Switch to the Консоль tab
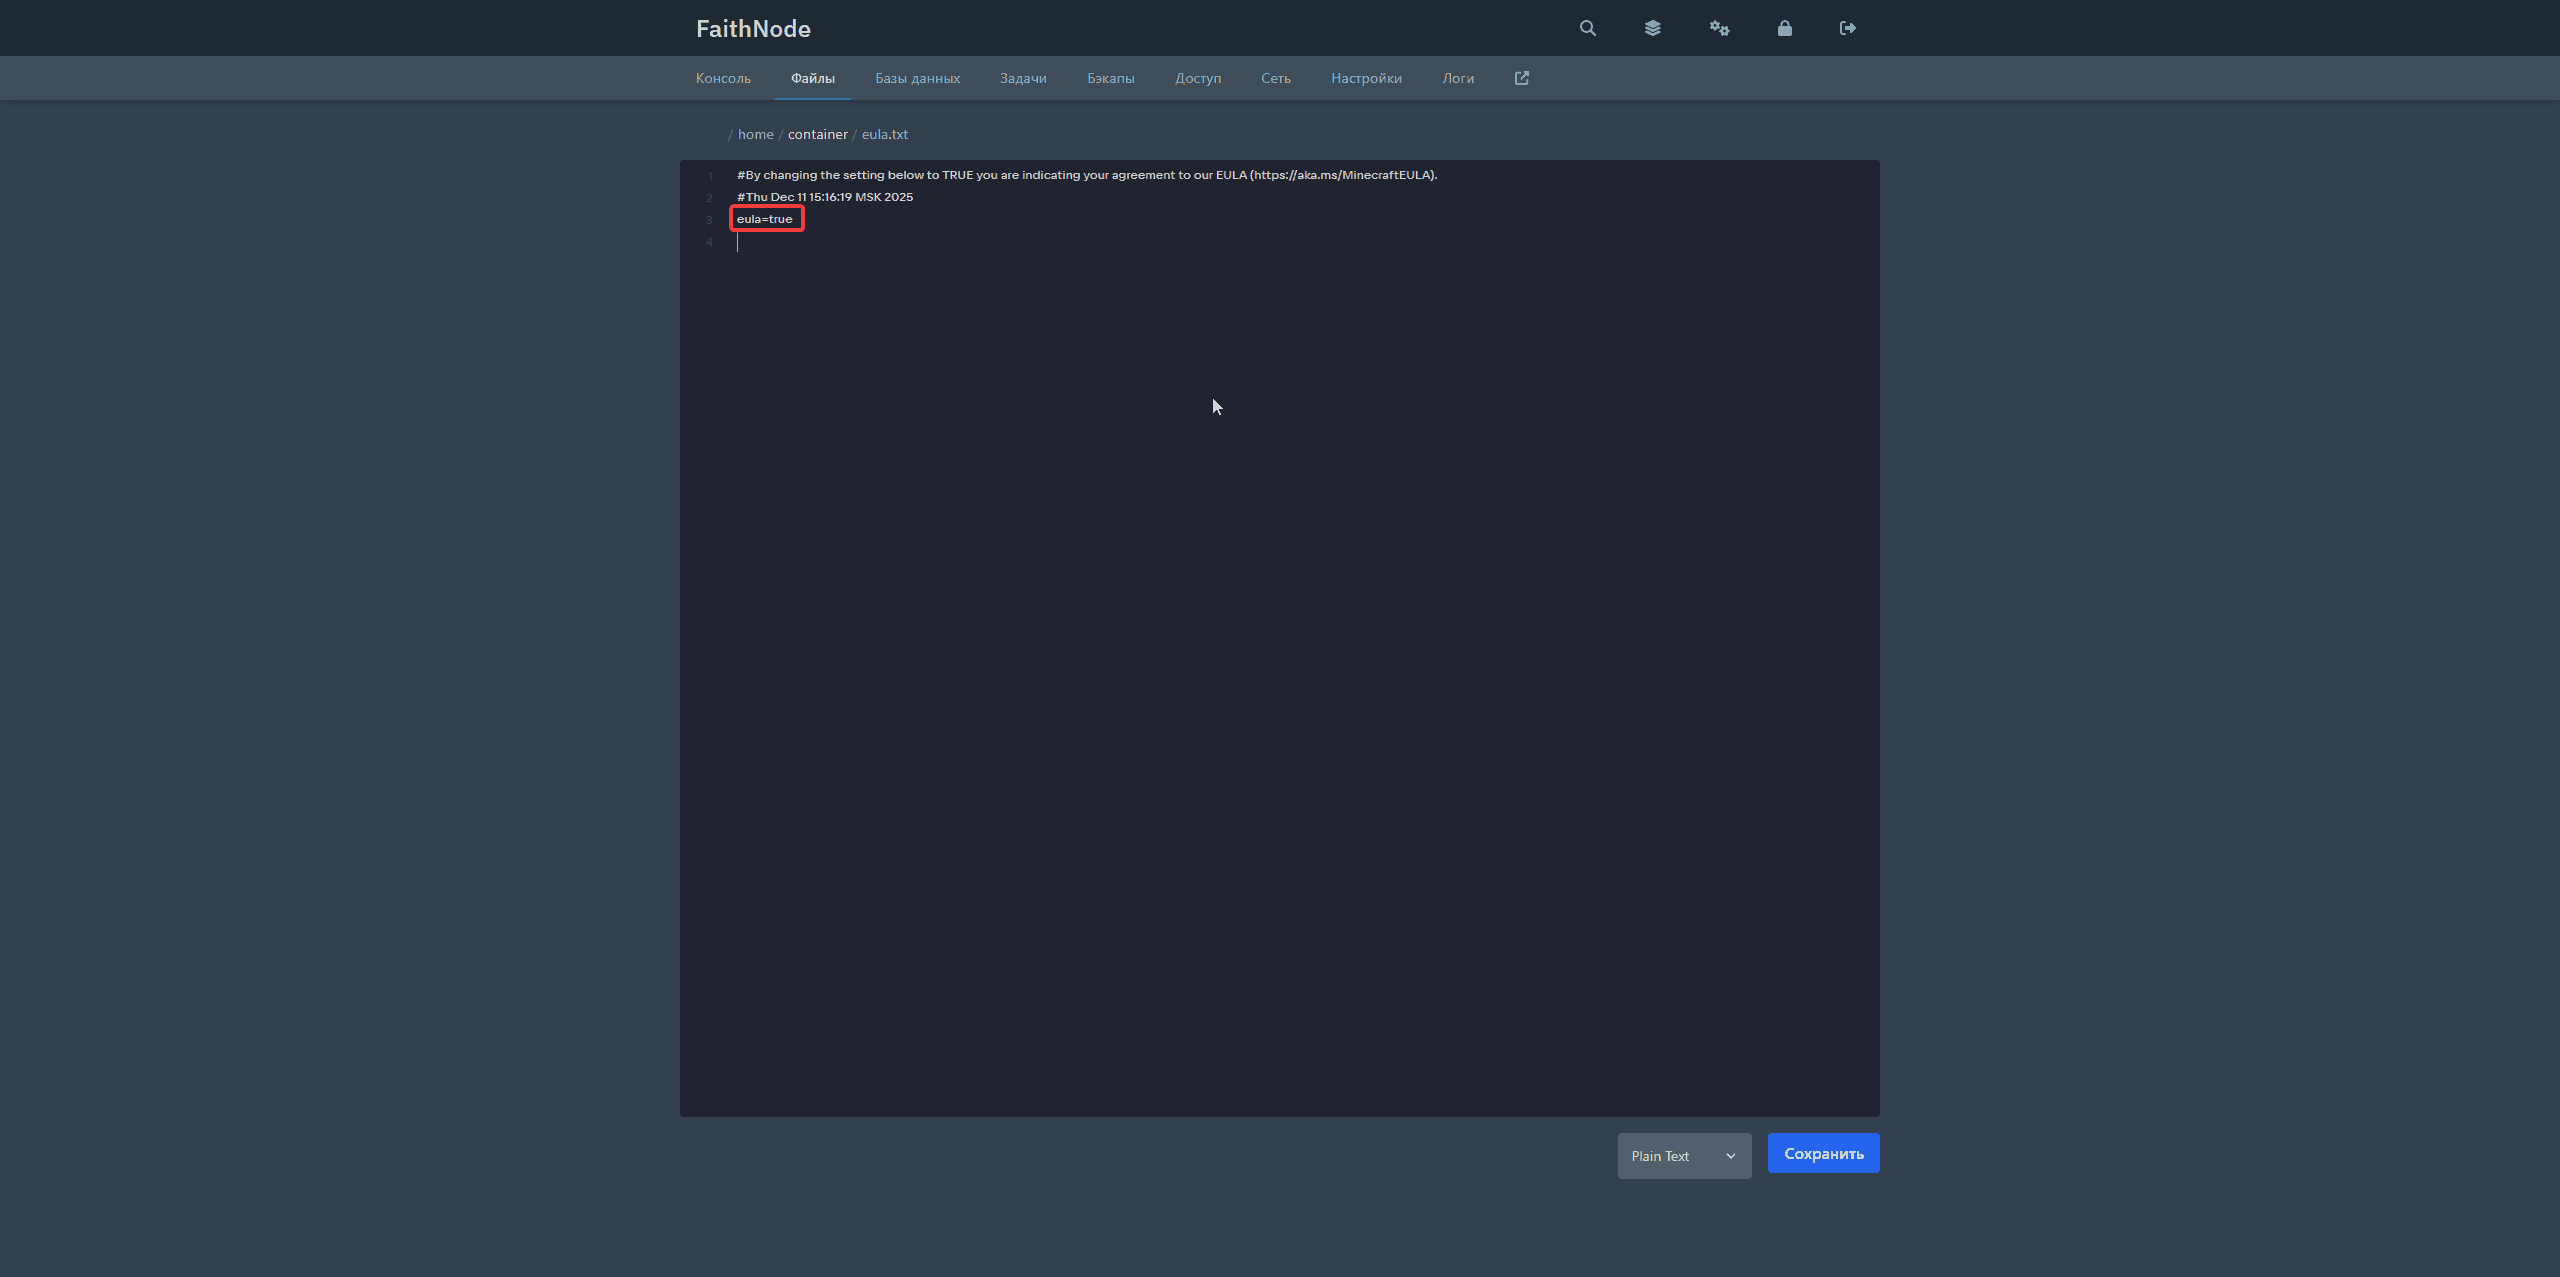 coord(723,78)
